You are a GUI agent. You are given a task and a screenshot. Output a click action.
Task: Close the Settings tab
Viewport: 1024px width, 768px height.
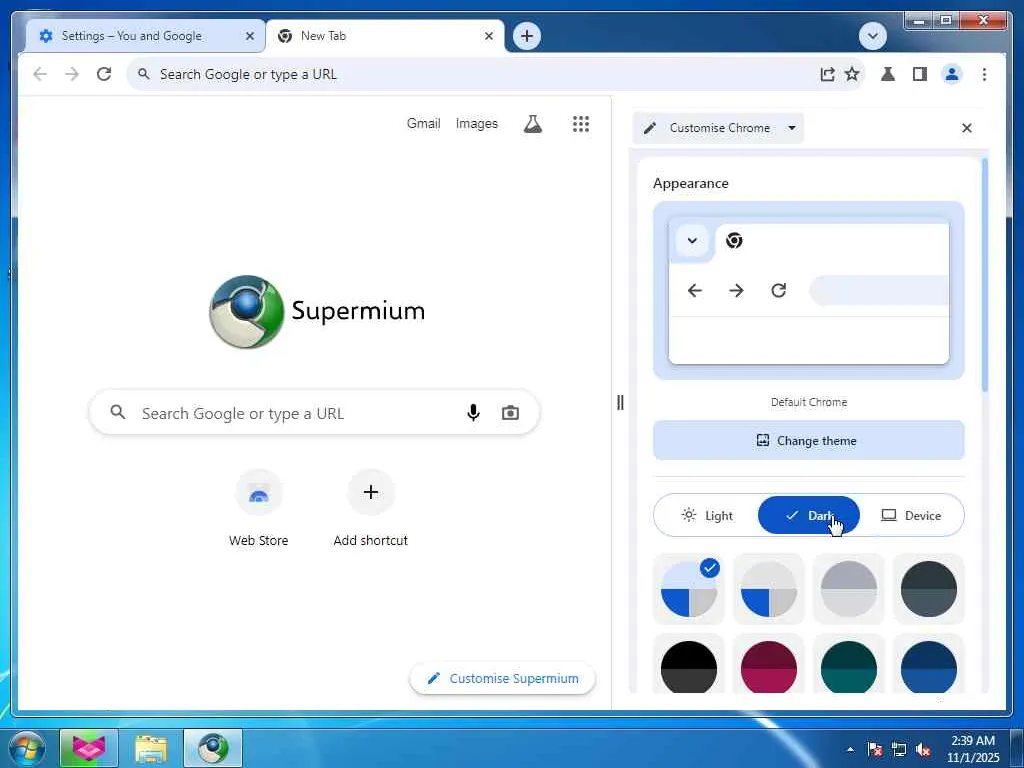249,36
